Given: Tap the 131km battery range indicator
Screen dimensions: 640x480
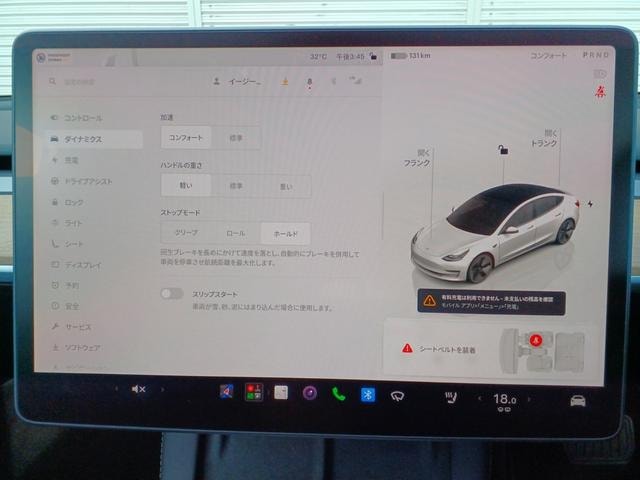Looking at the screenshot, I should click(411, 56).
